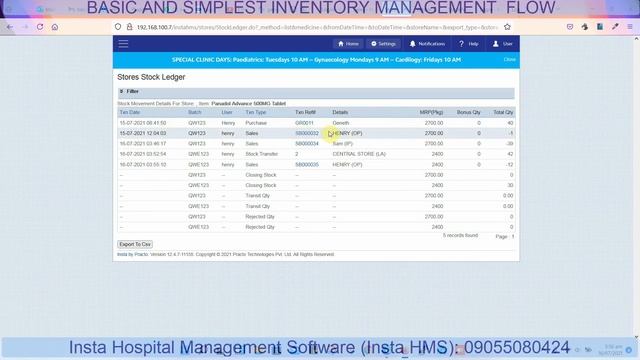Select the Closing Stock row for QWE123
The width and height of the screenshot is (640, 360).
pos(316,185)
